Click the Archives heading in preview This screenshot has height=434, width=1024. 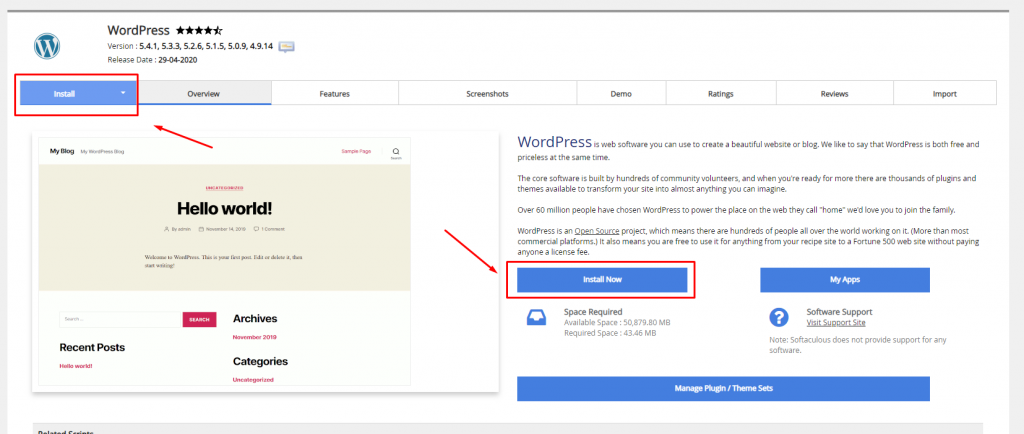pyautogui.click(x=255, y=318)
